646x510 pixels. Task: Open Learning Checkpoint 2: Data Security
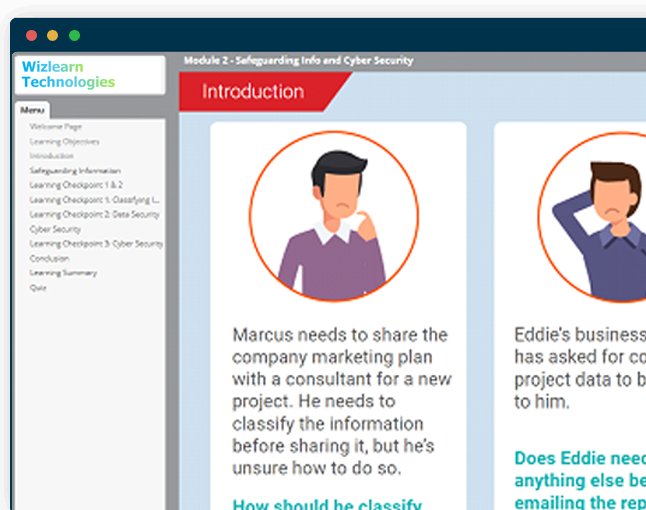click(94, 214)
